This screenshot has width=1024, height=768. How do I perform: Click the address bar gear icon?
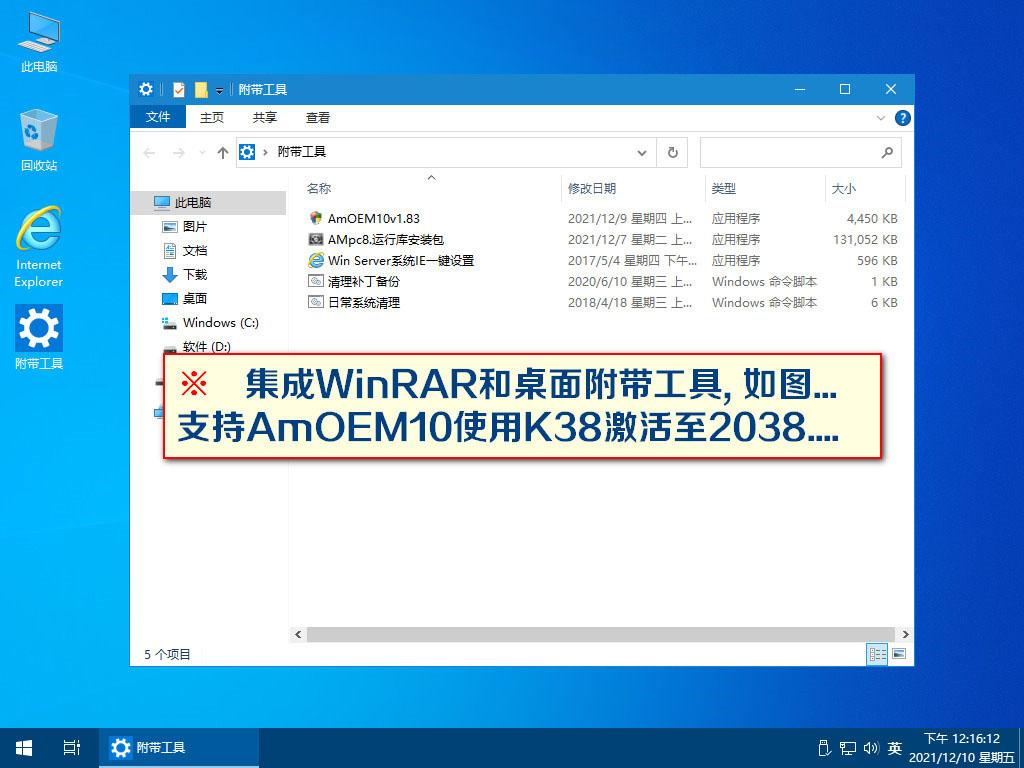coord(247,152)
